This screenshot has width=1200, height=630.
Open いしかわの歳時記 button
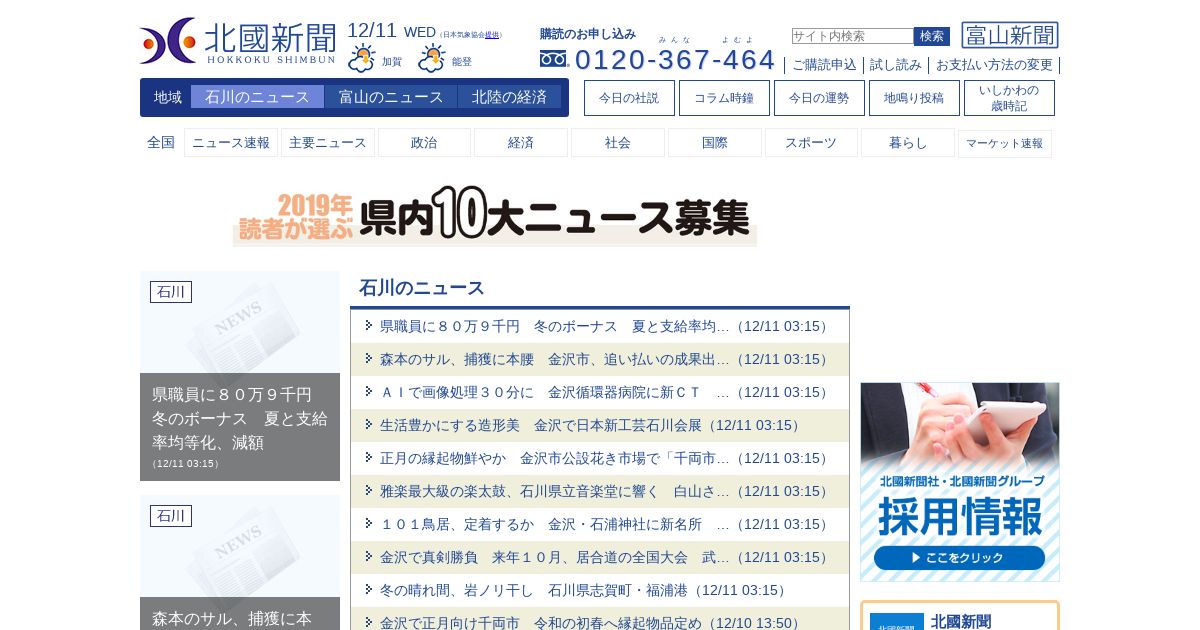tap(1009, 98)
